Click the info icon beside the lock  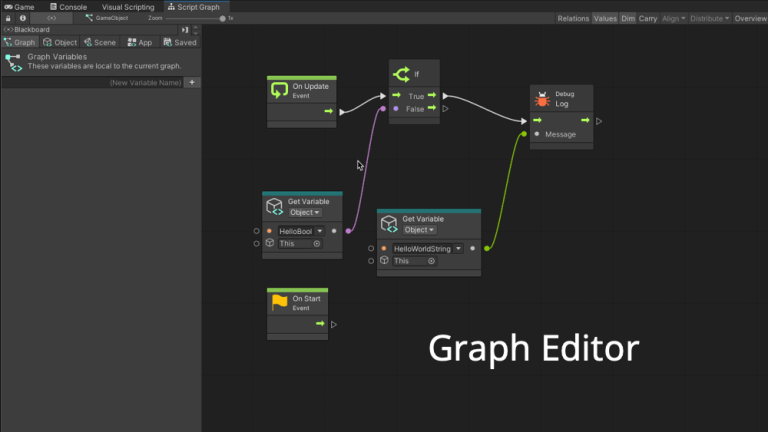(x=21, y=18)
